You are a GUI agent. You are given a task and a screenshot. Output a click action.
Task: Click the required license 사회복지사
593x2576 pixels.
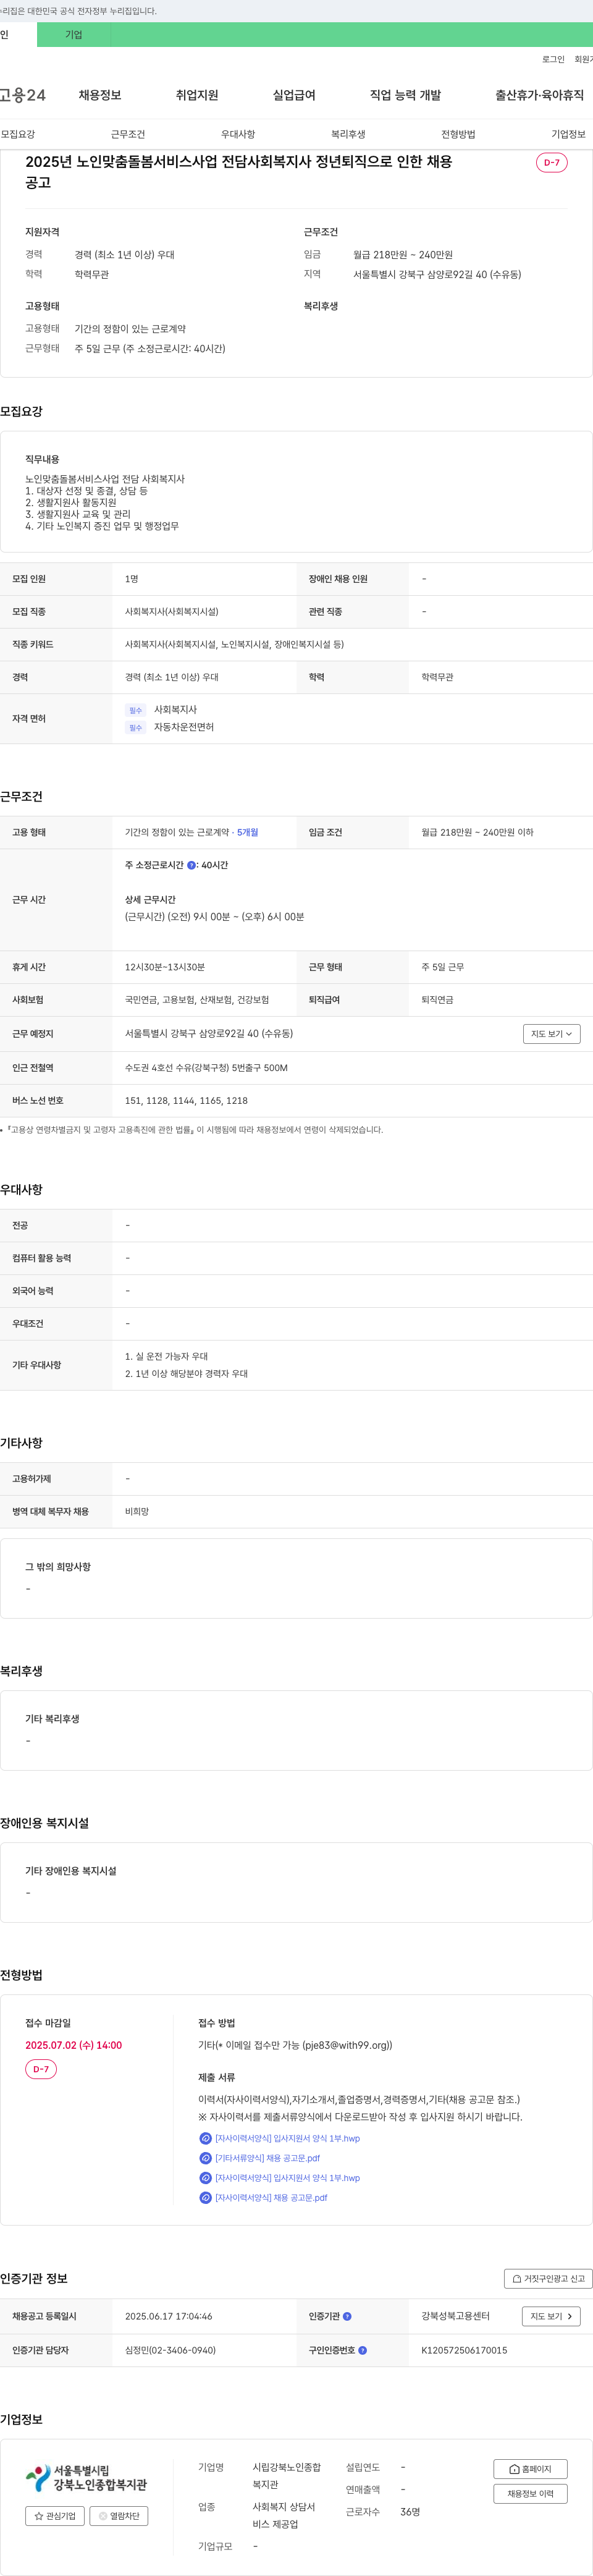point(175,710)
